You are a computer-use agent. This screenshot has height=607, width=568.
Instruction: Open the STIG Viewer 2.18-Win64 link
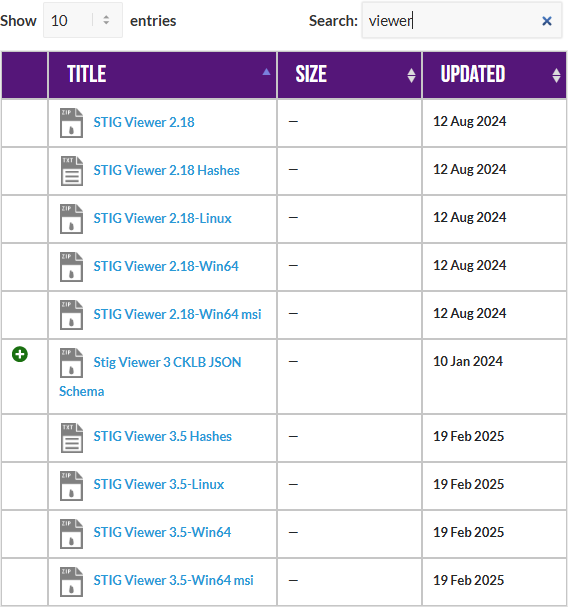tap(166, 266)
